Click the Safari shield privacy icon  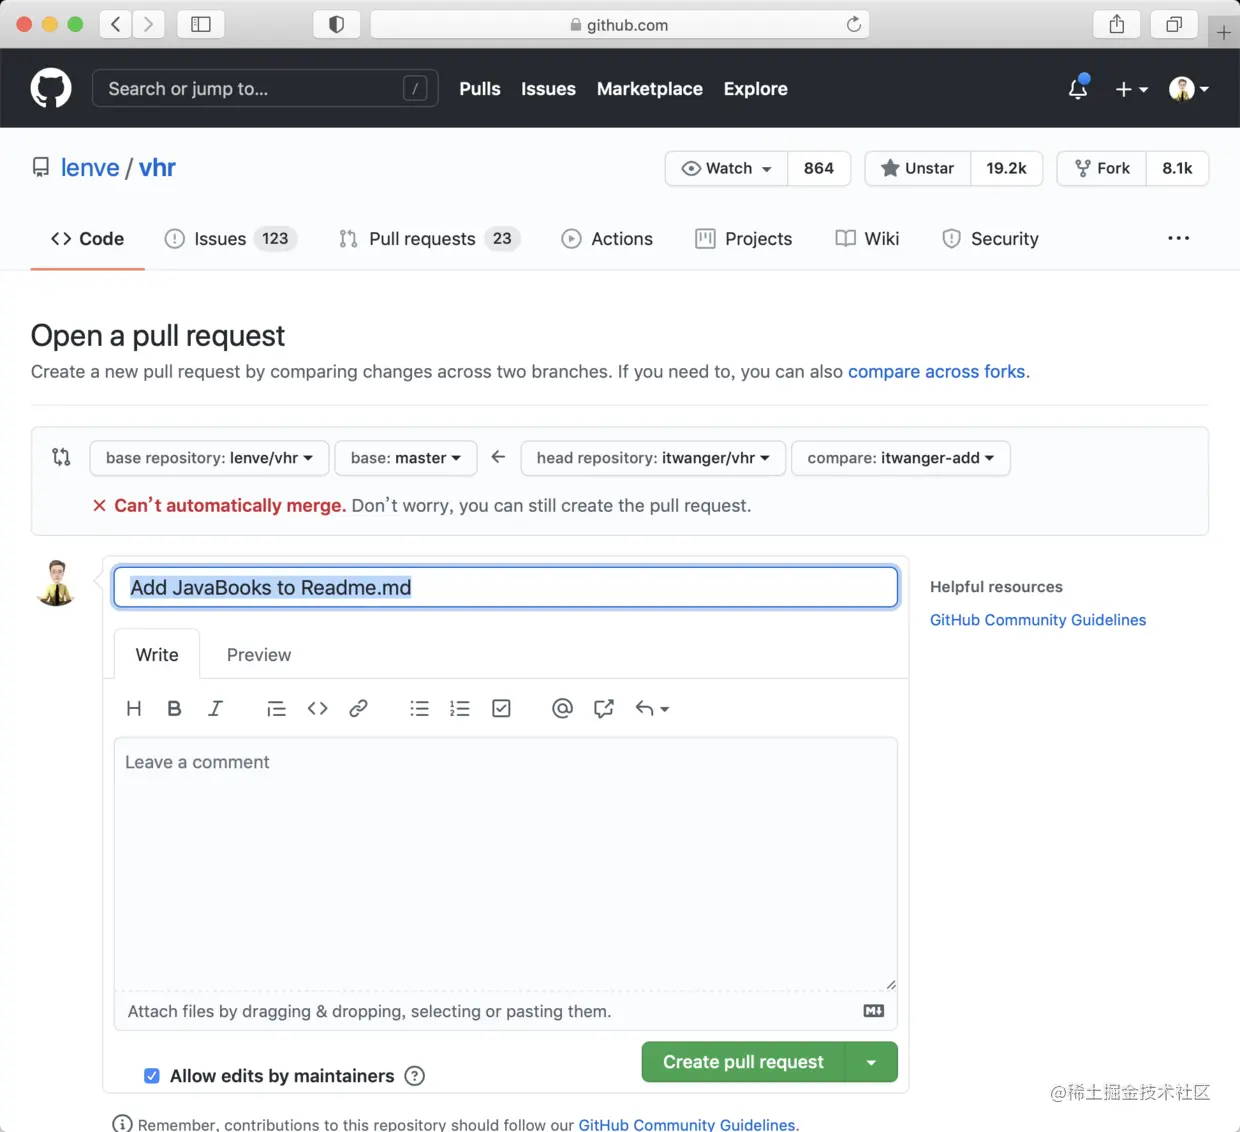click(x=337, y=24)
